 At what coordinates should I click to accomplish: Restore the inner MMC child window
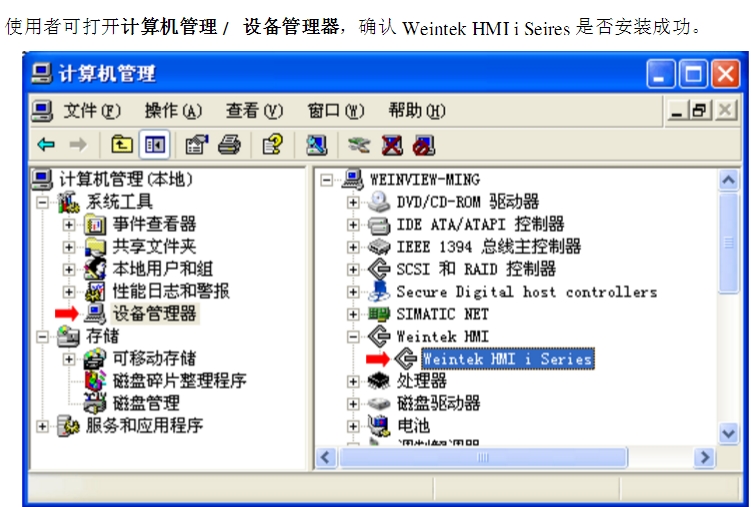(701, 111)
